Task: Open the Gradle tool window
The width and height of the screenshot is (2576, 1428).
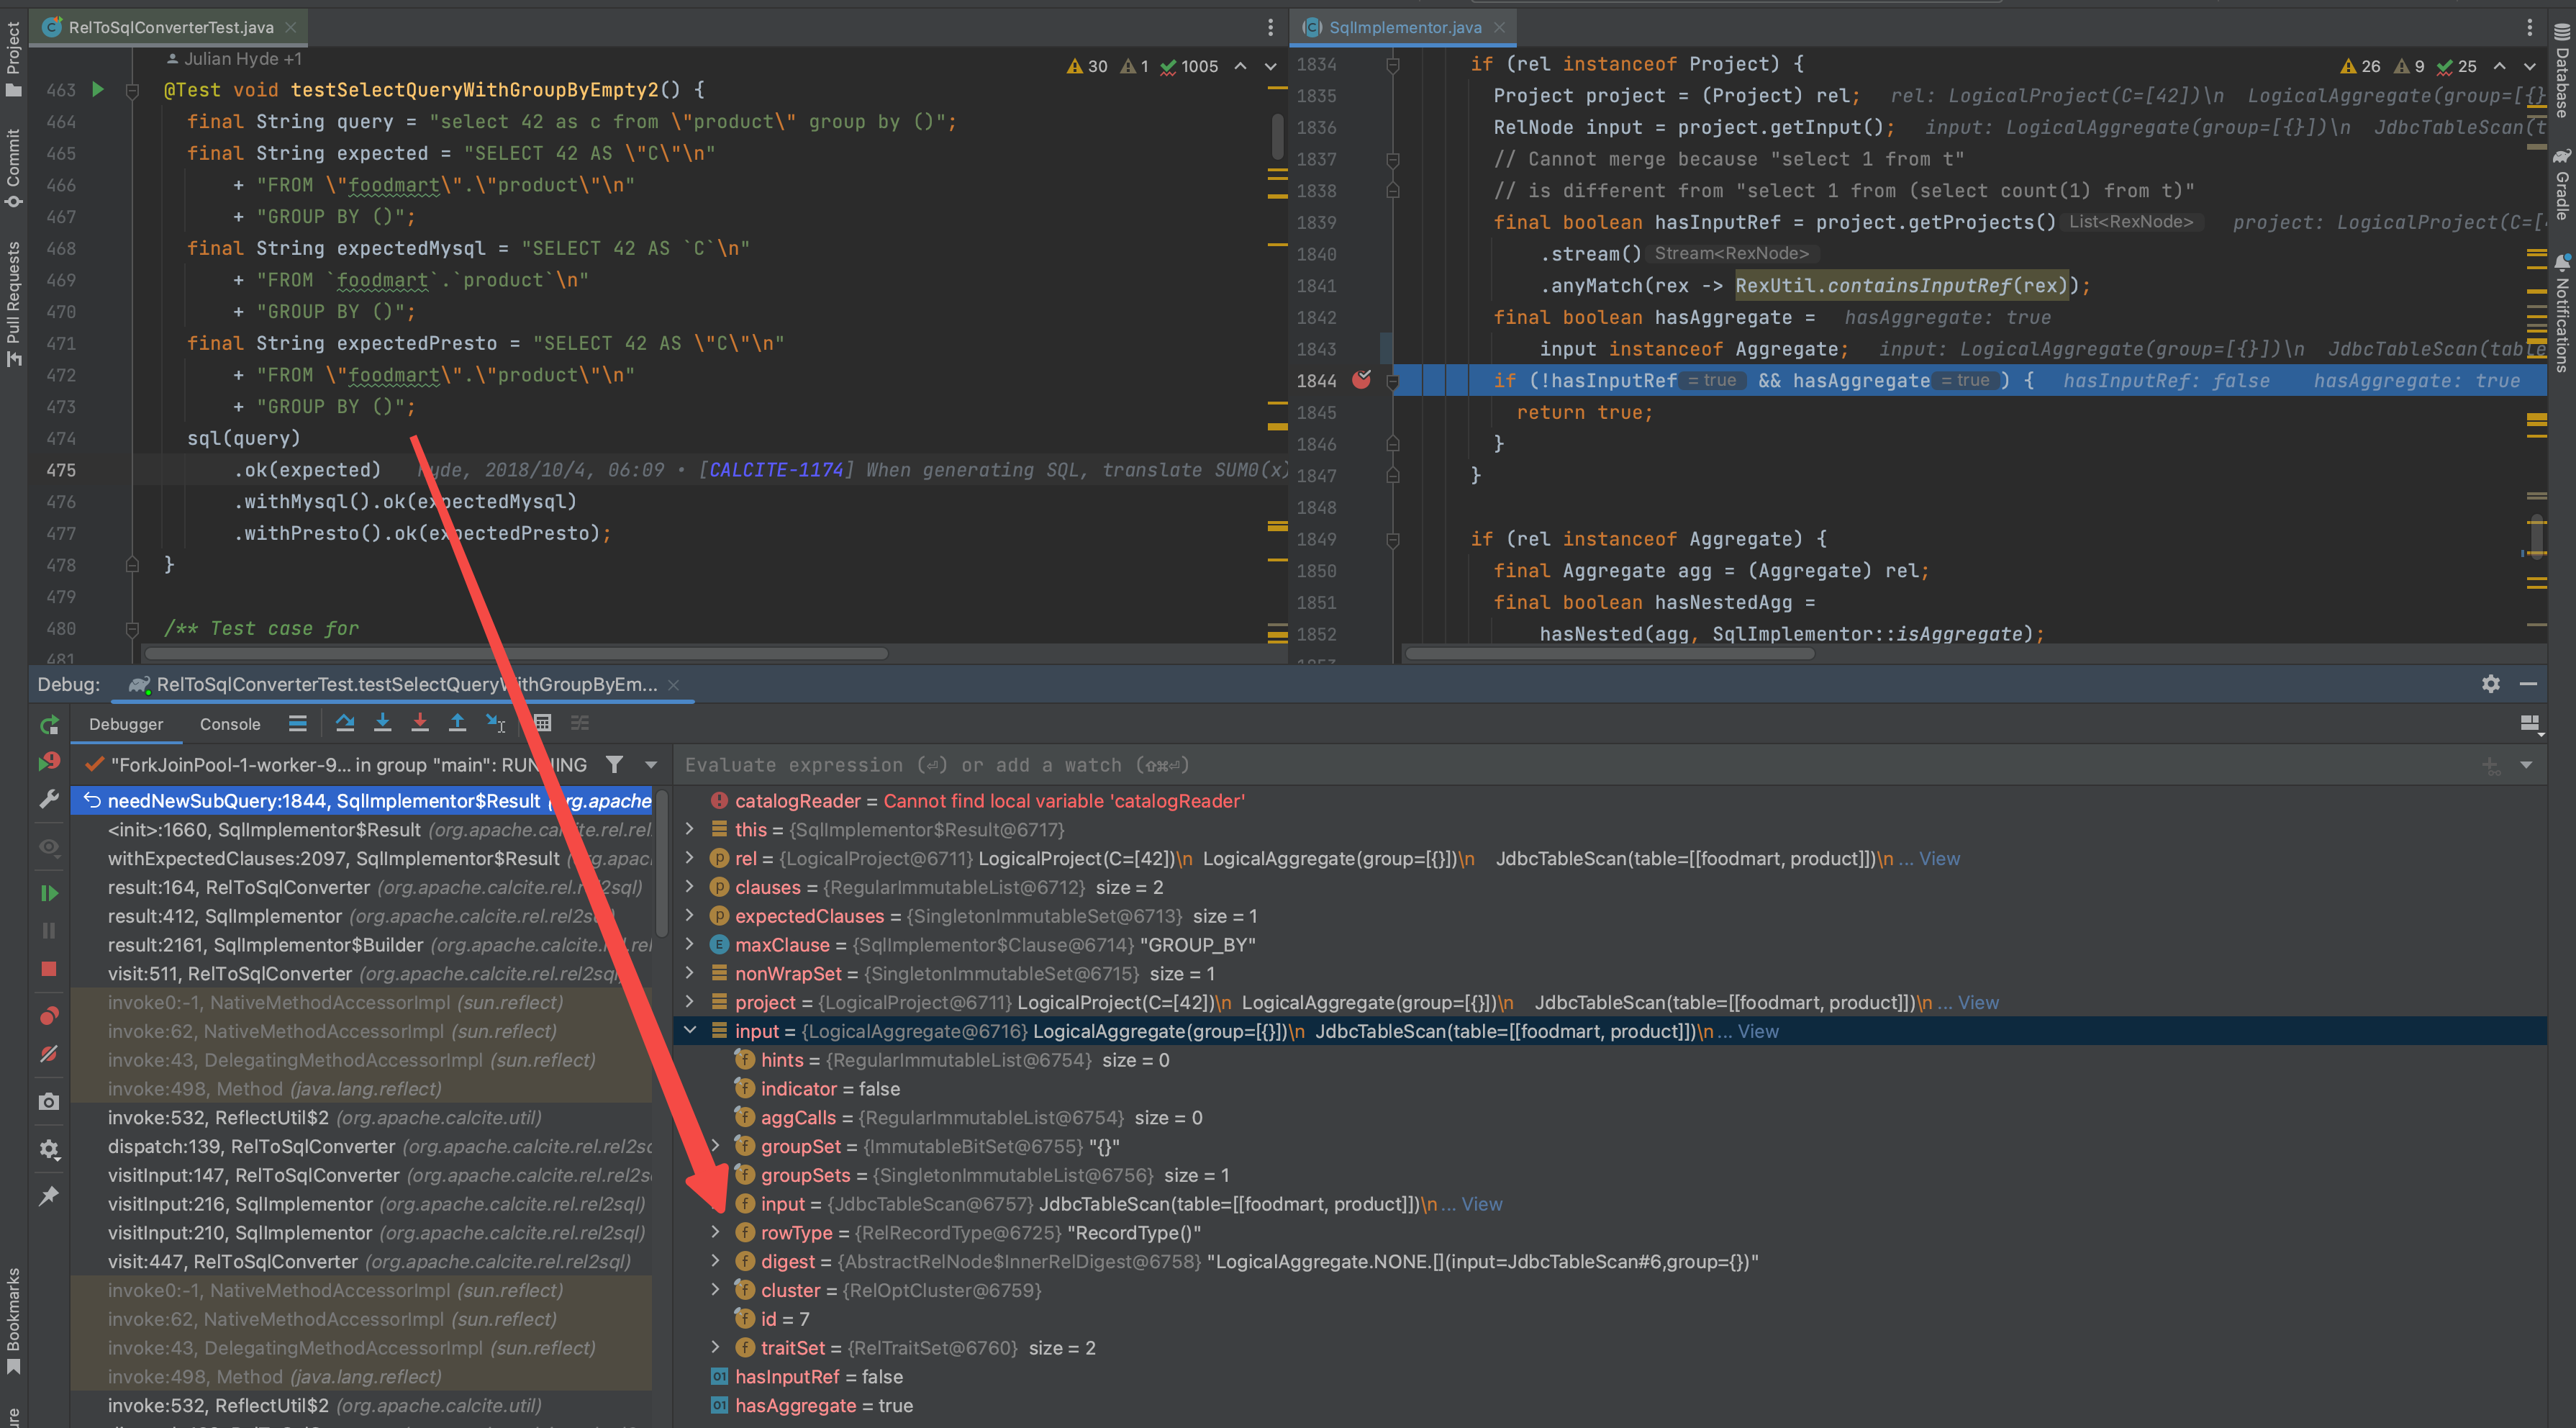Action: pos(2561,184)
